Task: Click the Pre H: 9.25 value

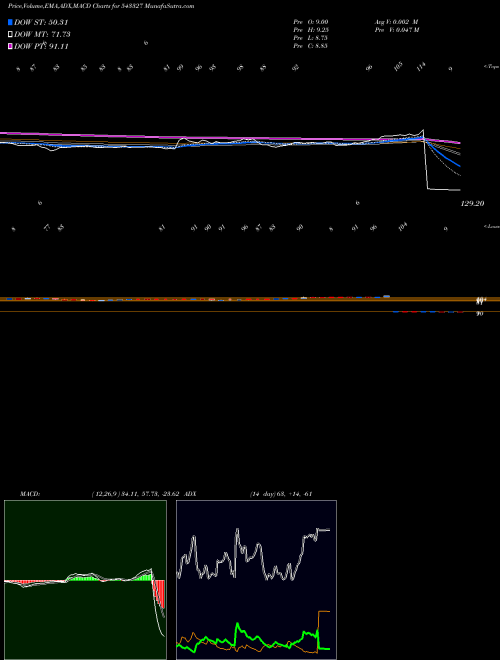Action: 311,30
